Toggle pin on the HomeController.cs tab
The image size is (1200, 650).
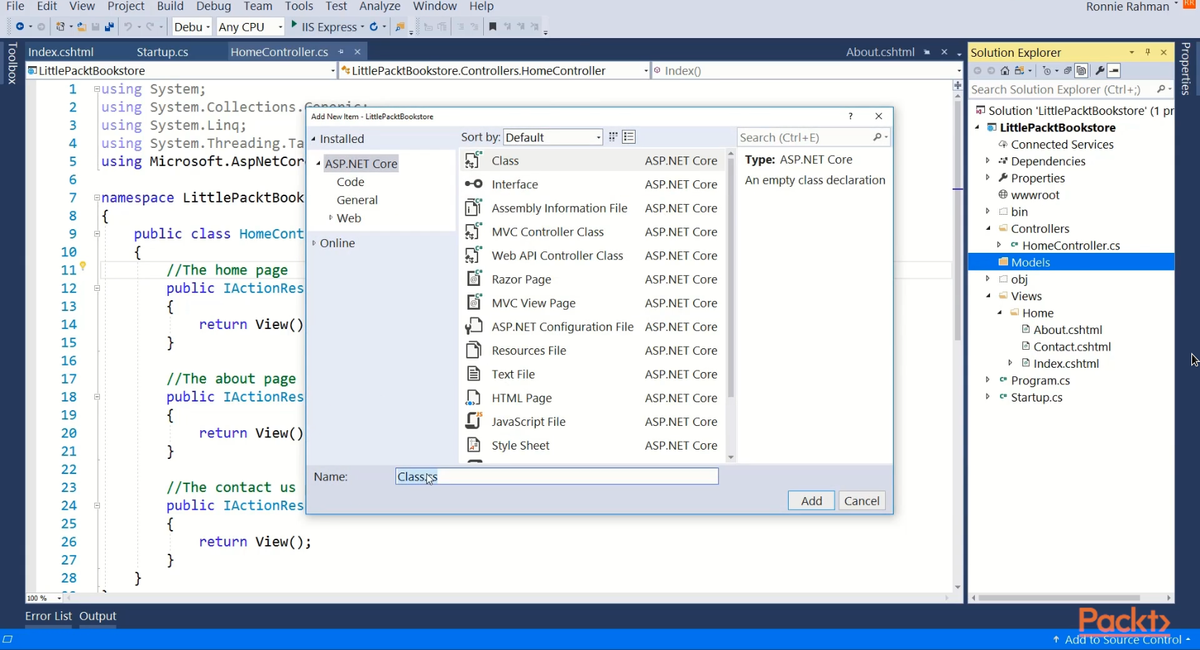point(341,52)
